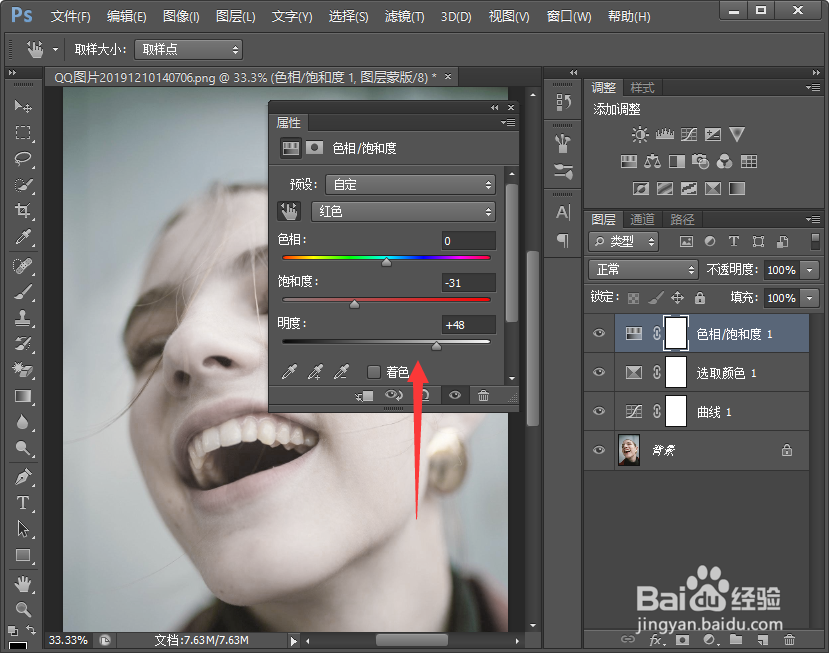
Task: Select the Clone Stamp tool
Action: click(x=23, y=318)
